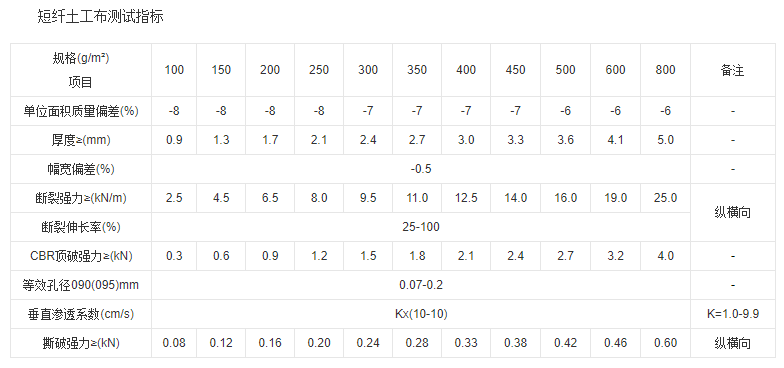Select the 0.60 tear strength value
Screen dimensions: 784x368
point(665,343)
